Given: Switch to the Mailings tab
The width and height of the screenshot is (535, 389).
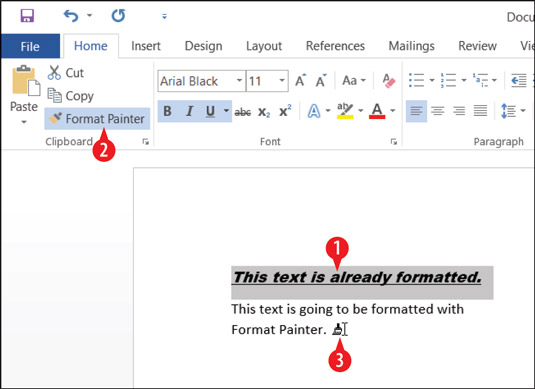Looking at the screenshot, I should pos(411,46).
